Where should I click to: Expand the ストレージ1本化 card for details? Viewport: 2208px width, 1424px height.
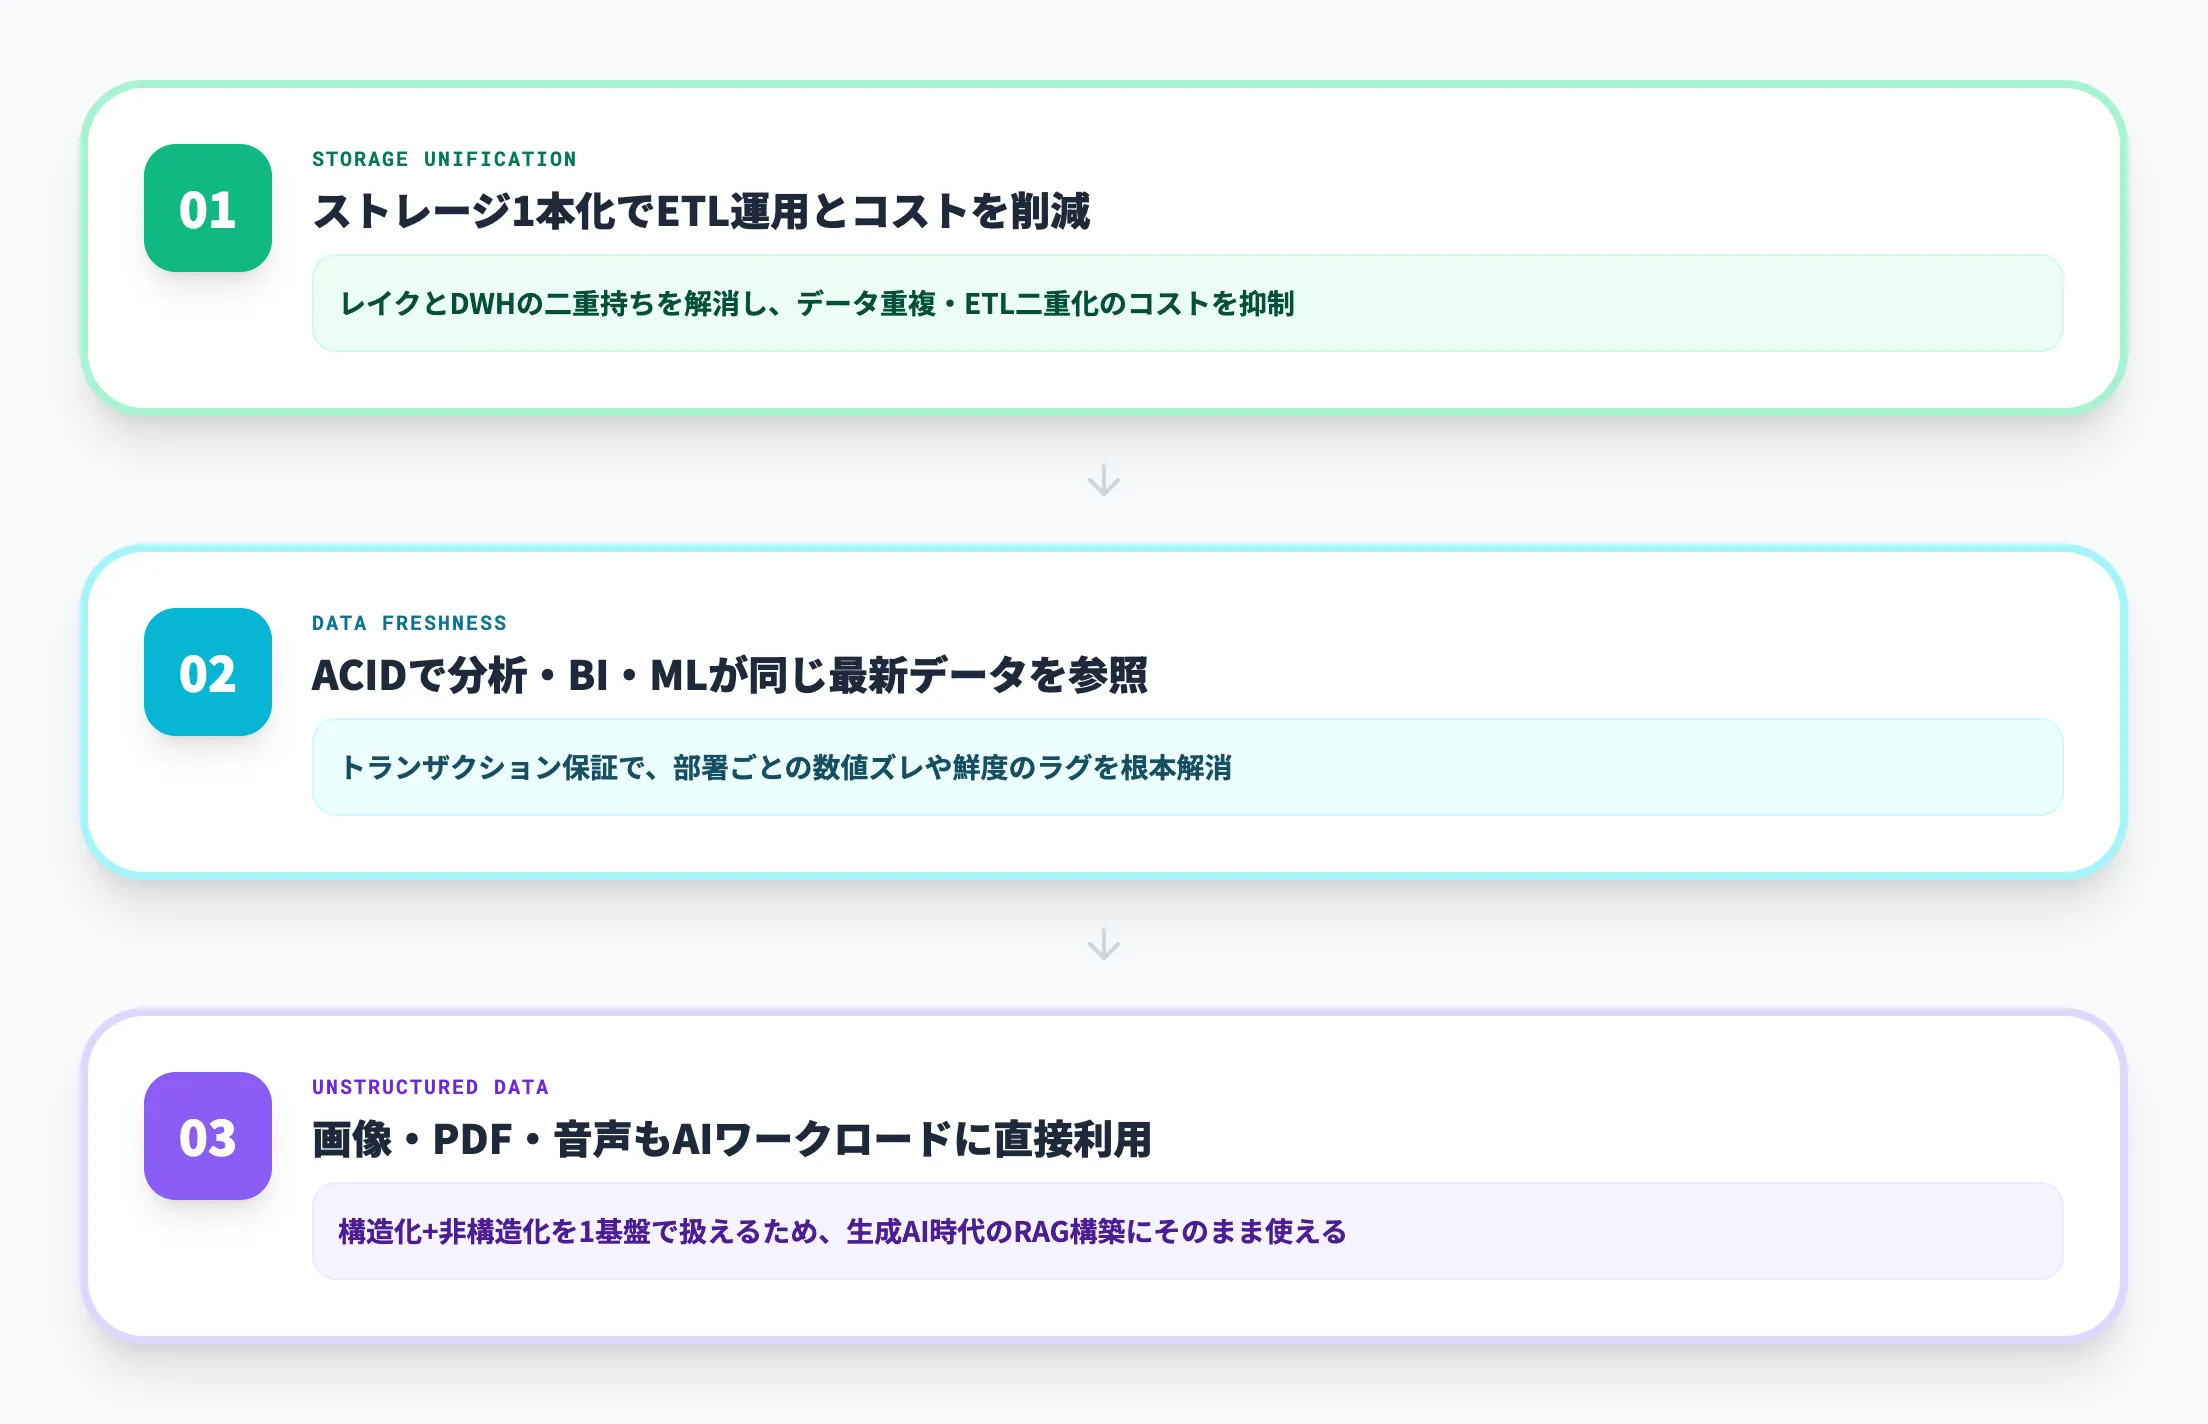(1100, 245)
